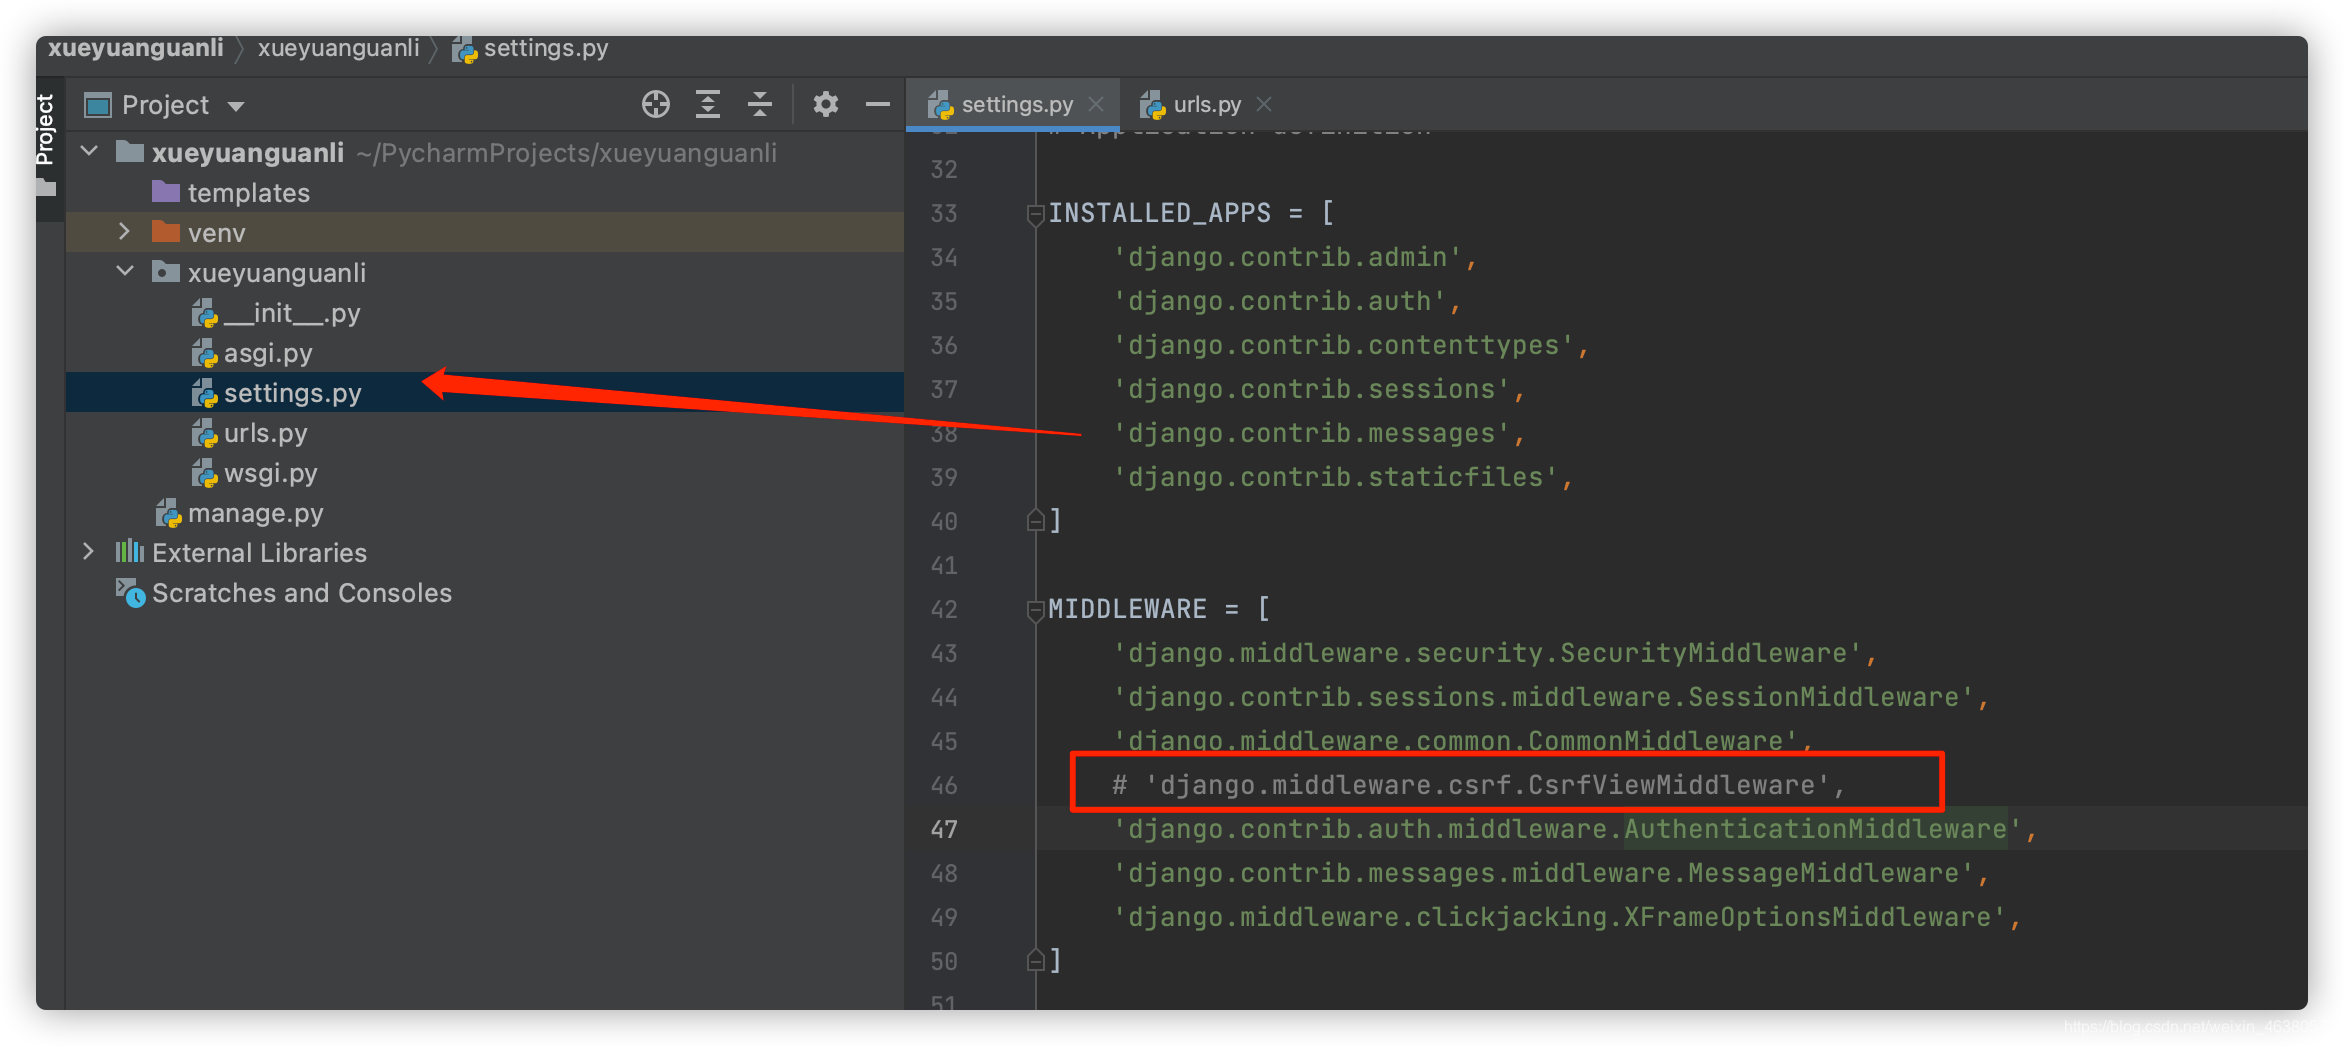Click the Collapse All icon in Project panel

pos(760,104)
